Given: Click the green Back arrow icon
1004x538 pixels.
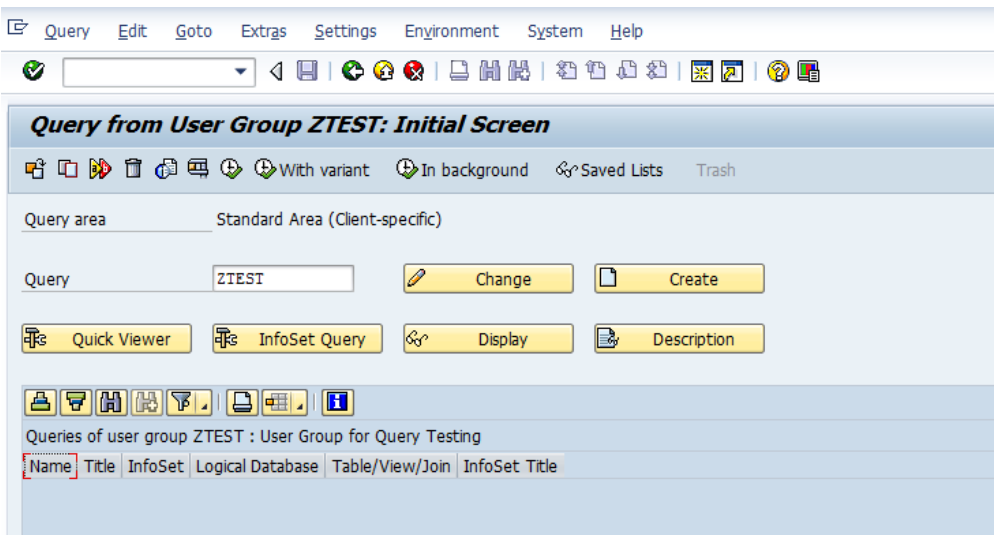Looking at the screenshot, I should point(353,70).
